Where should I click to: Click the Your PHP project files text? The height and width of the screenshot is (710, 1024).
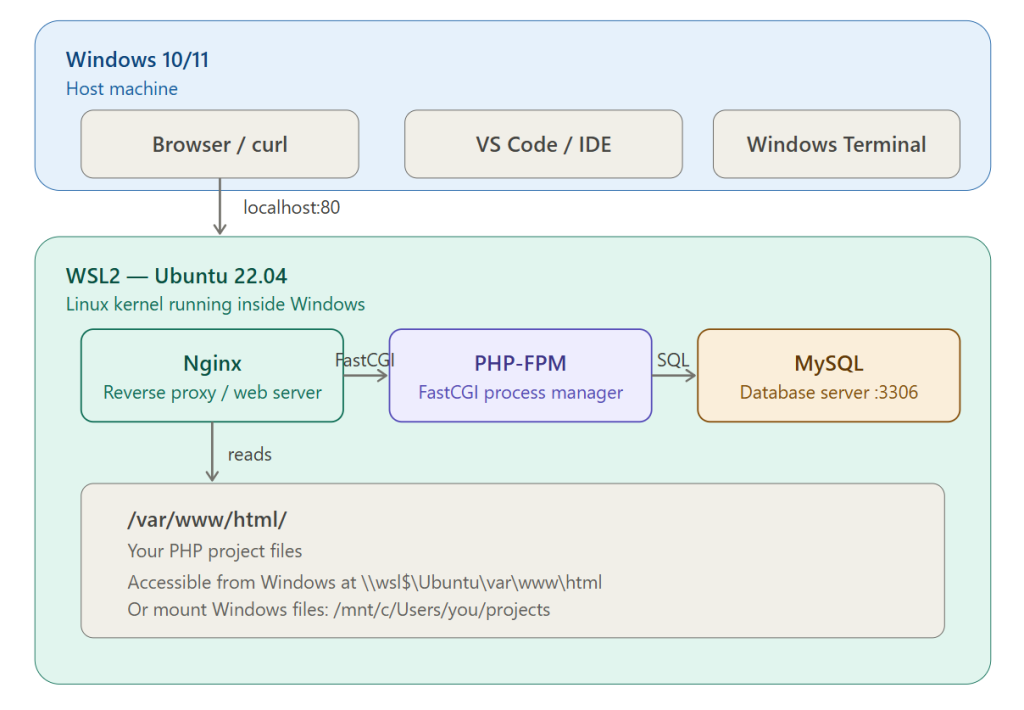click(x=214, y=551)
